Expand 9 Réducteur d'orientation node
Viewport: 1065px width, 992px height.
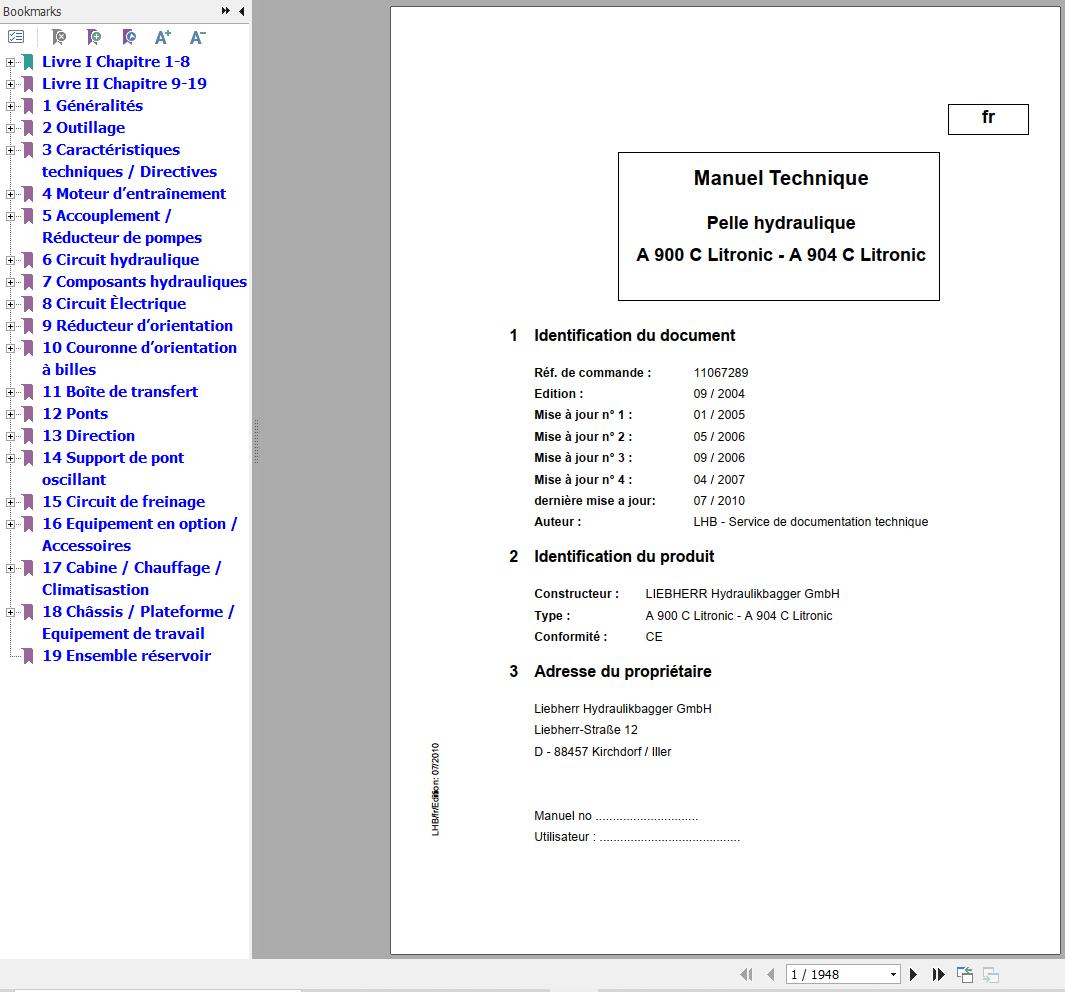pos(10,326)
